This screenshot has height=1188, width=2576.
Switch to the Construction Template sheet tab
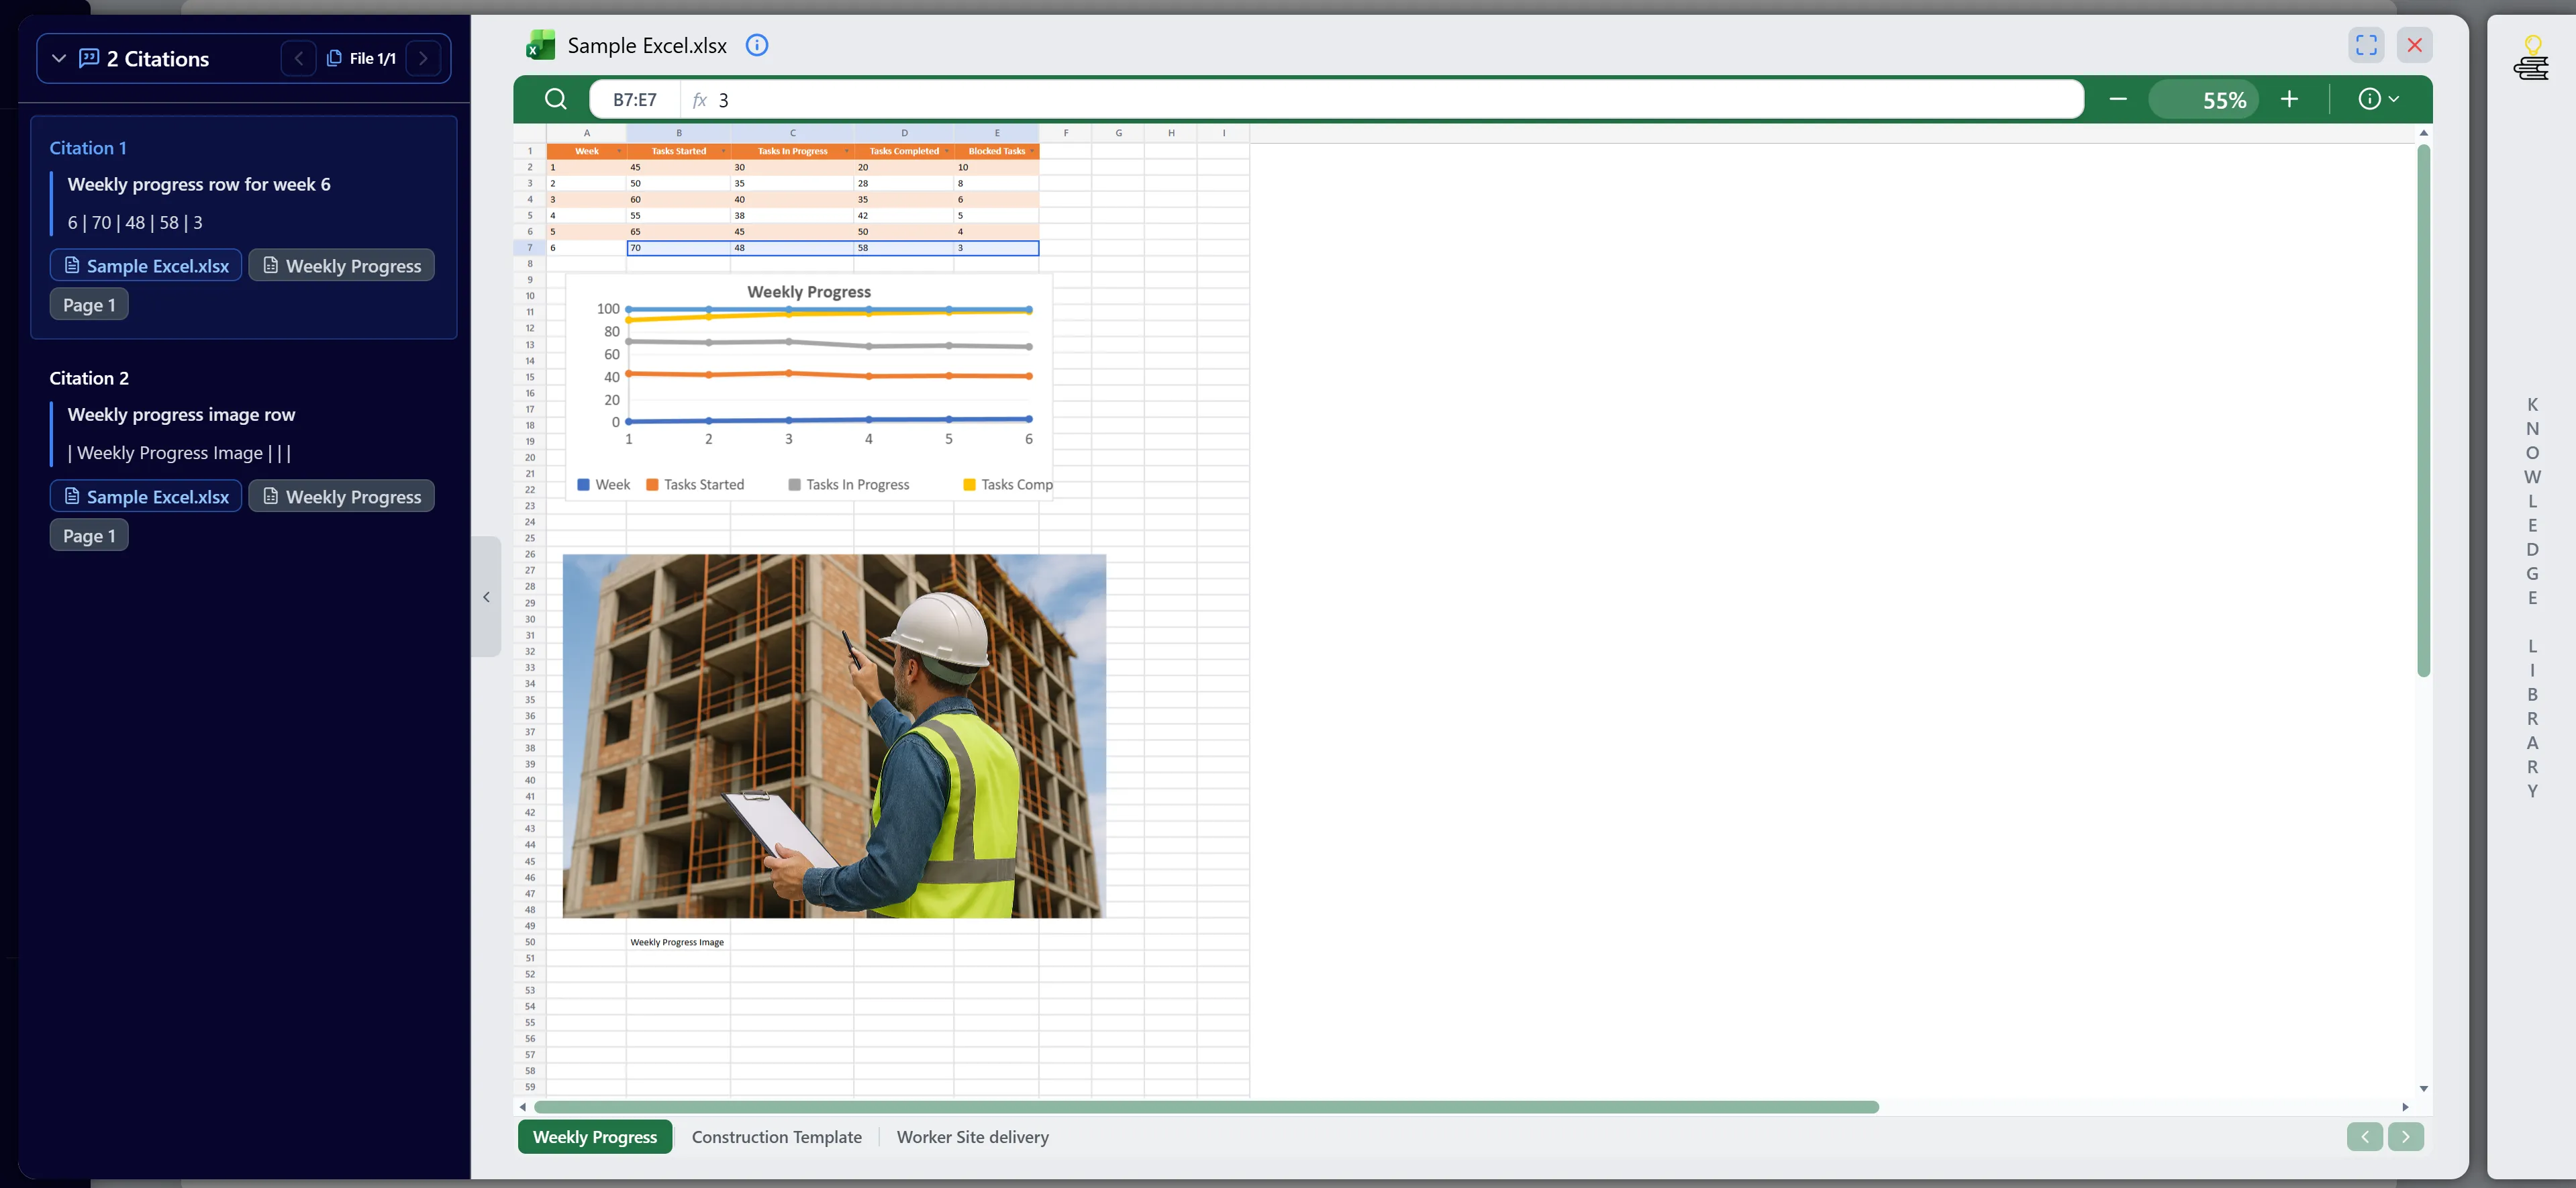pos(777,1137)
